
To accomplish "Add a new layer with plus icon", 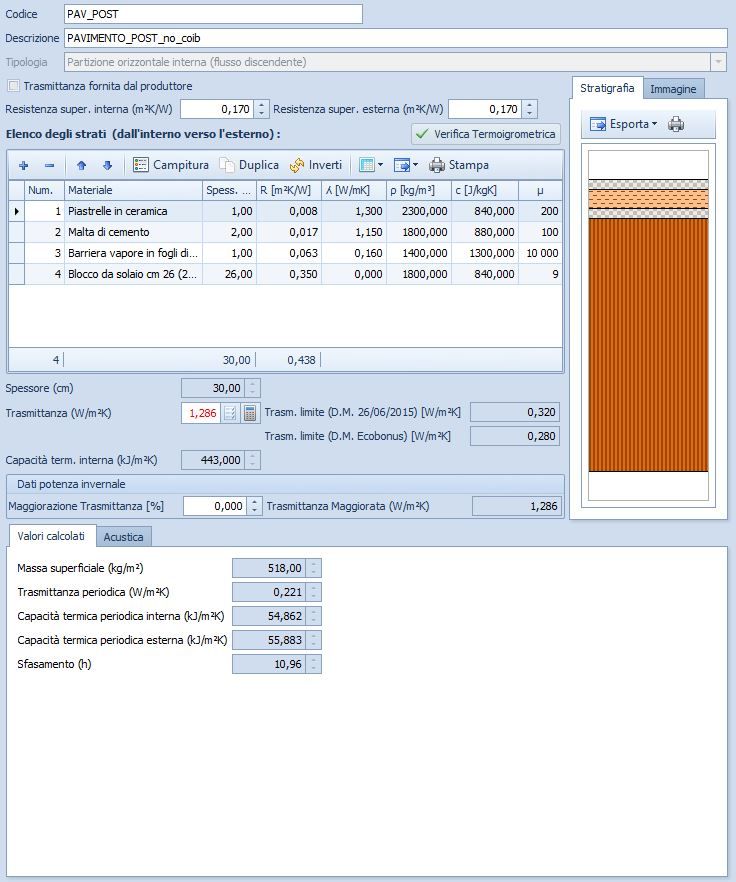I will (23, 165).
